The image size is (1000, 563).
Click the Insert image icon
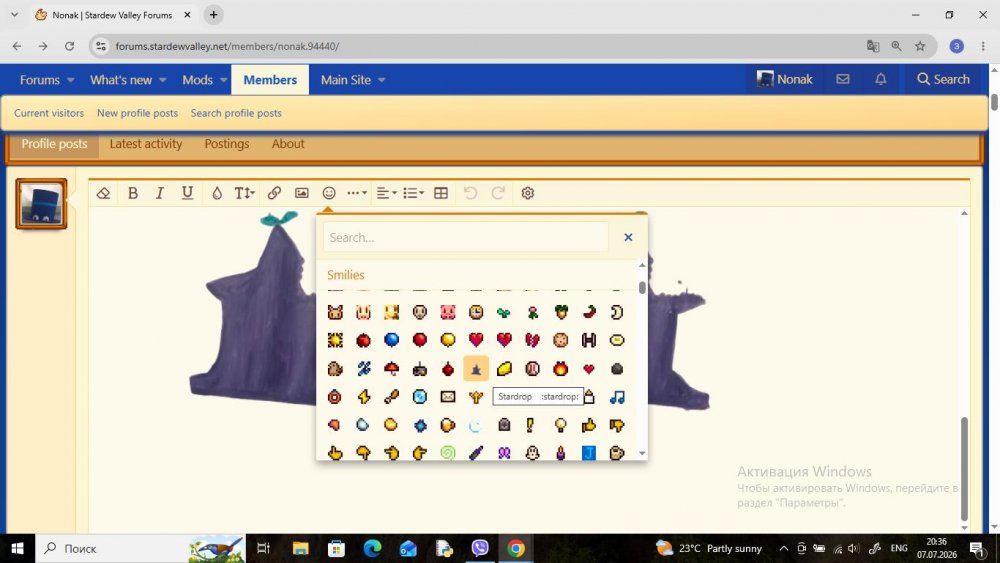tap(302, 193)
